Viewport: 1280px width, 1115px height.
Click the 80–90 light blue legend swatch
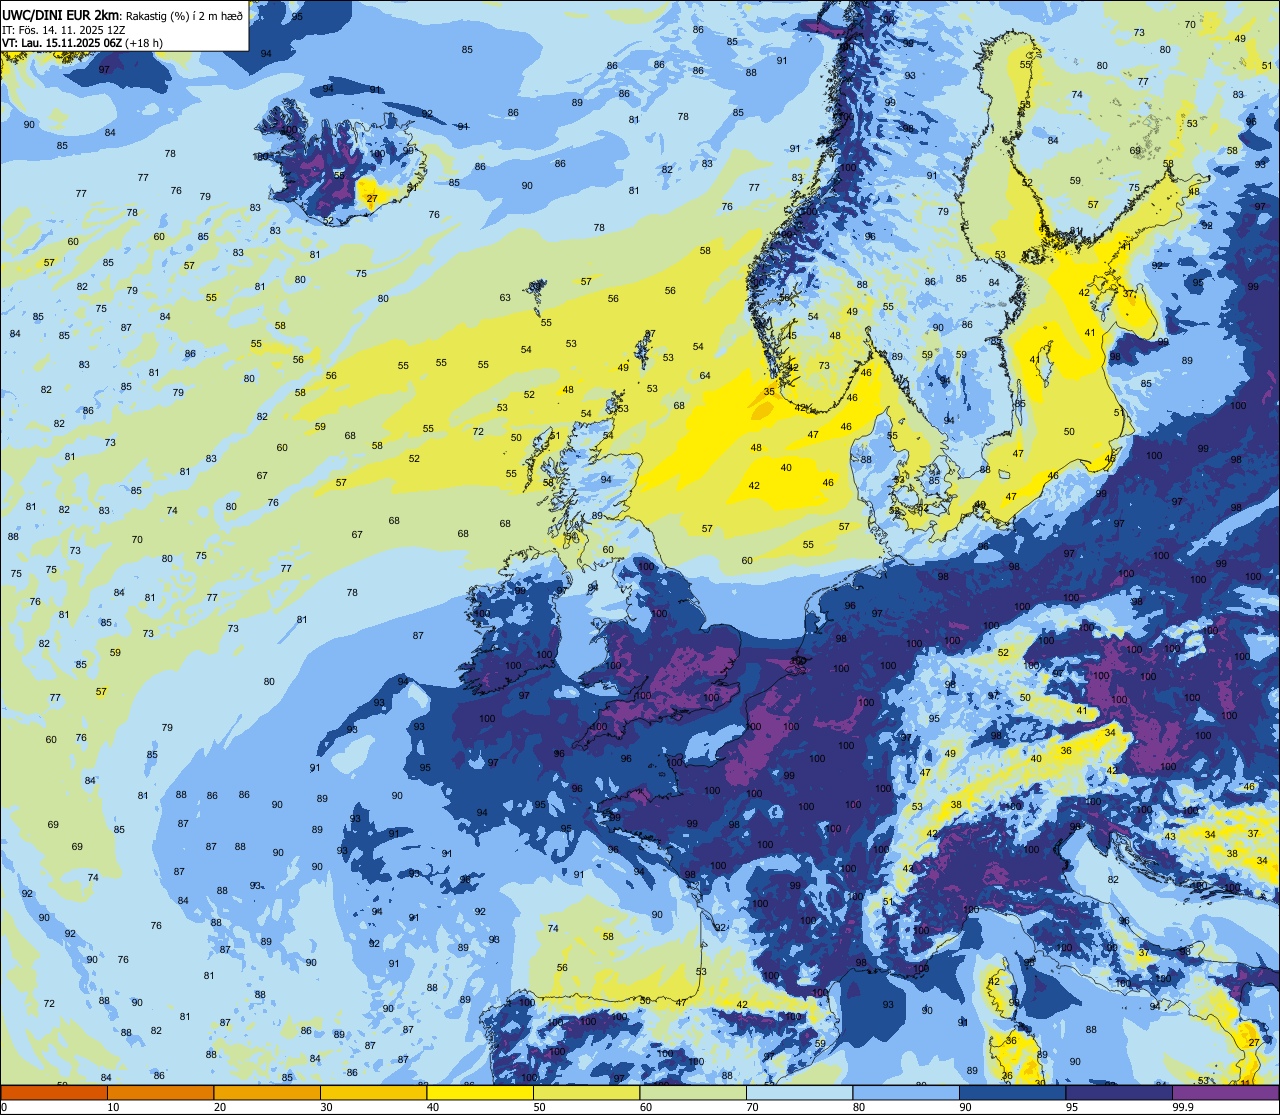906,1092
